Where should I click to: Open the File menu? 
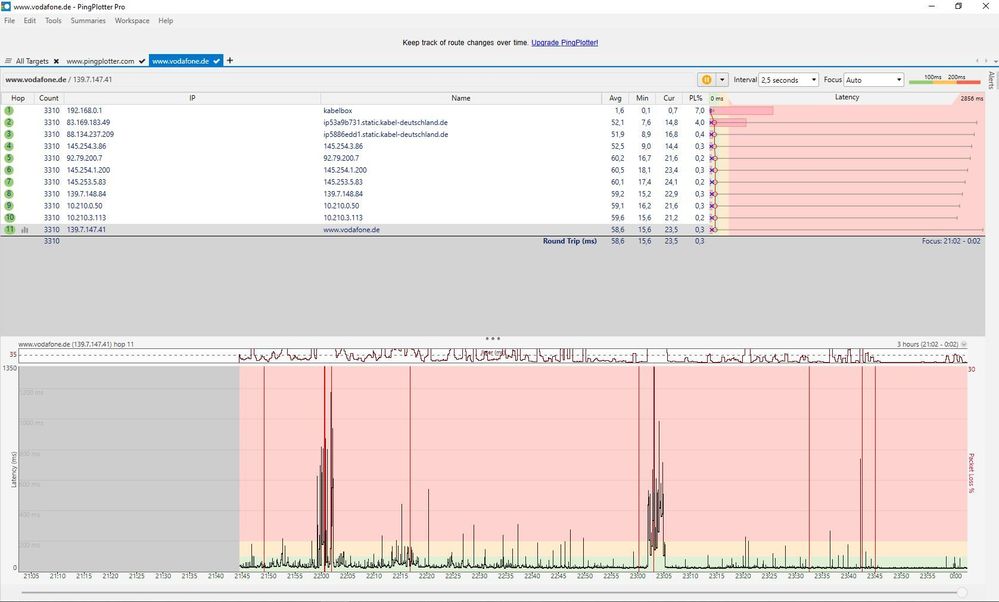coord(10,20)
